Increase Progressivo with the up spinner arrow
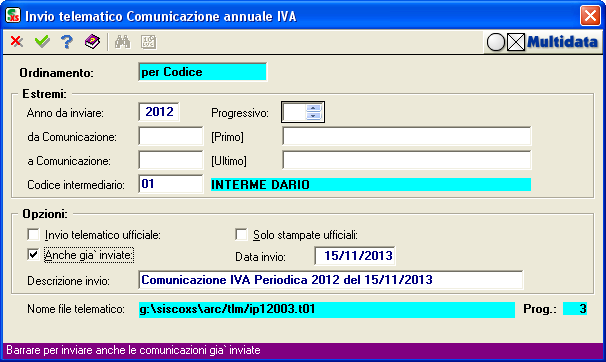606x362 pixels. [314, 108]
